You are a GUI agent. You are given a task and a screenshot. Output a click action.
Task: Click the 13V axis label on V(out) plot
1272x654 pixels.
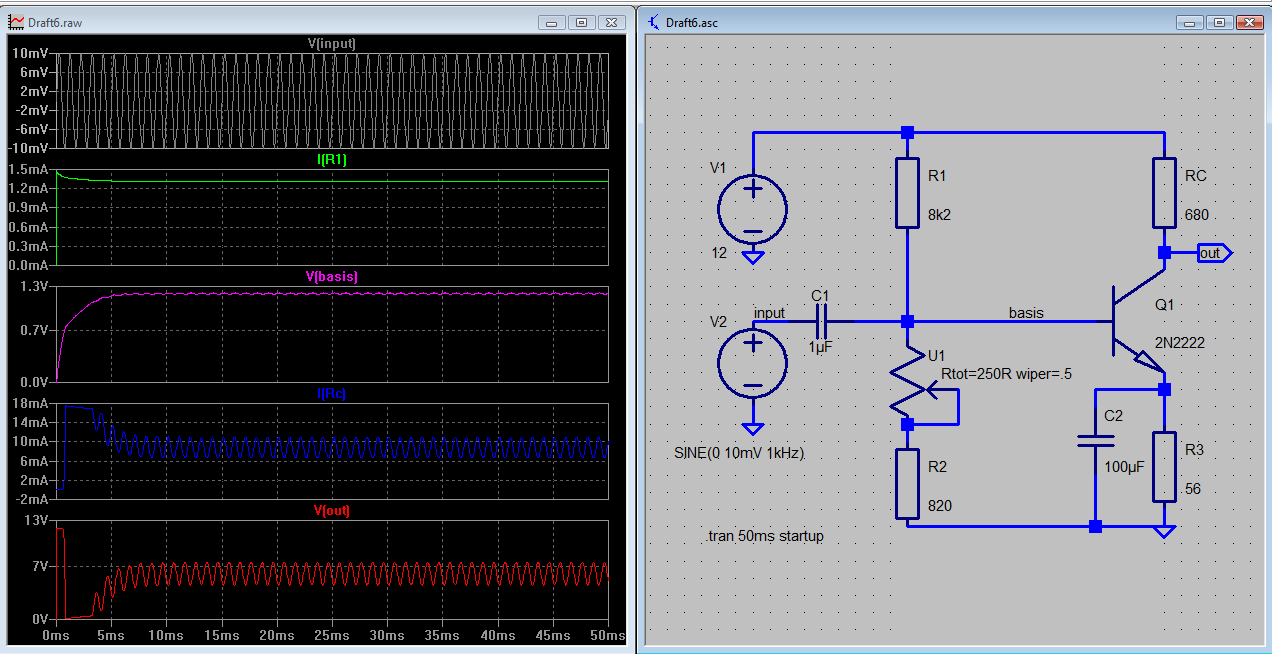coord(36,522)
